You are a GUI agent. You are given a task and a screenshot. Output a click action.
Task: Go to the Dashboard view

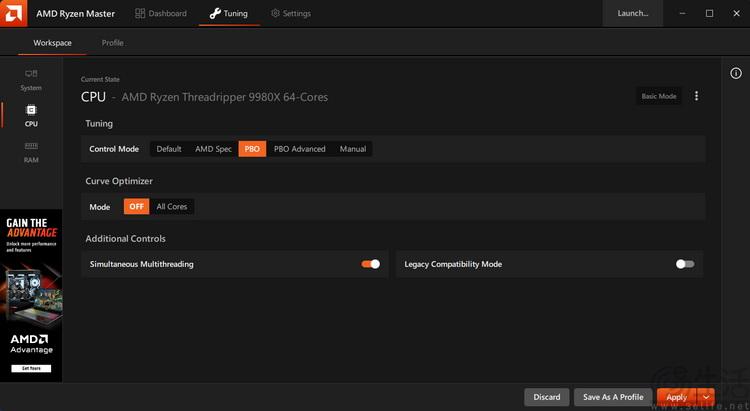(161, 13)
